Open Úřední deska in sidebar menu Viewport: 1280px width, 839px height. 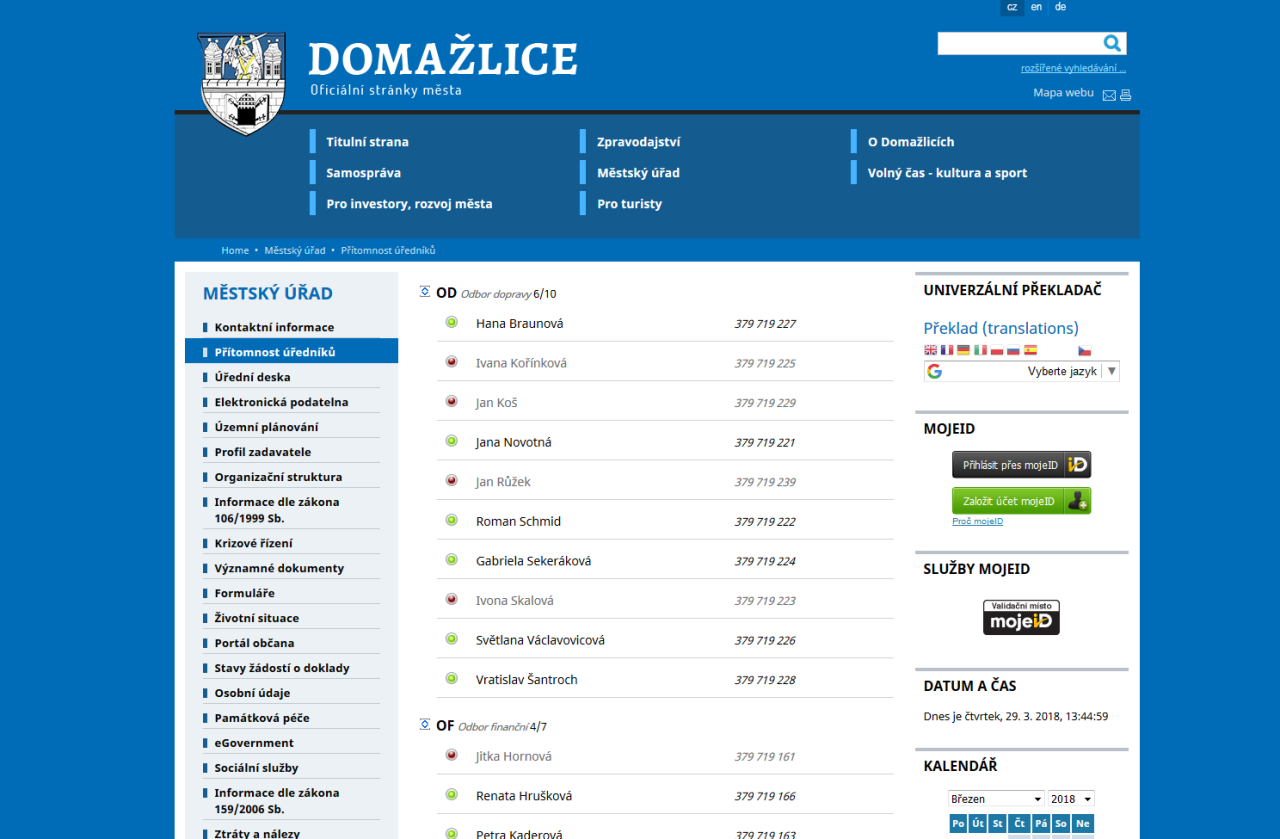pyautogui.click(x=252, y=377)
